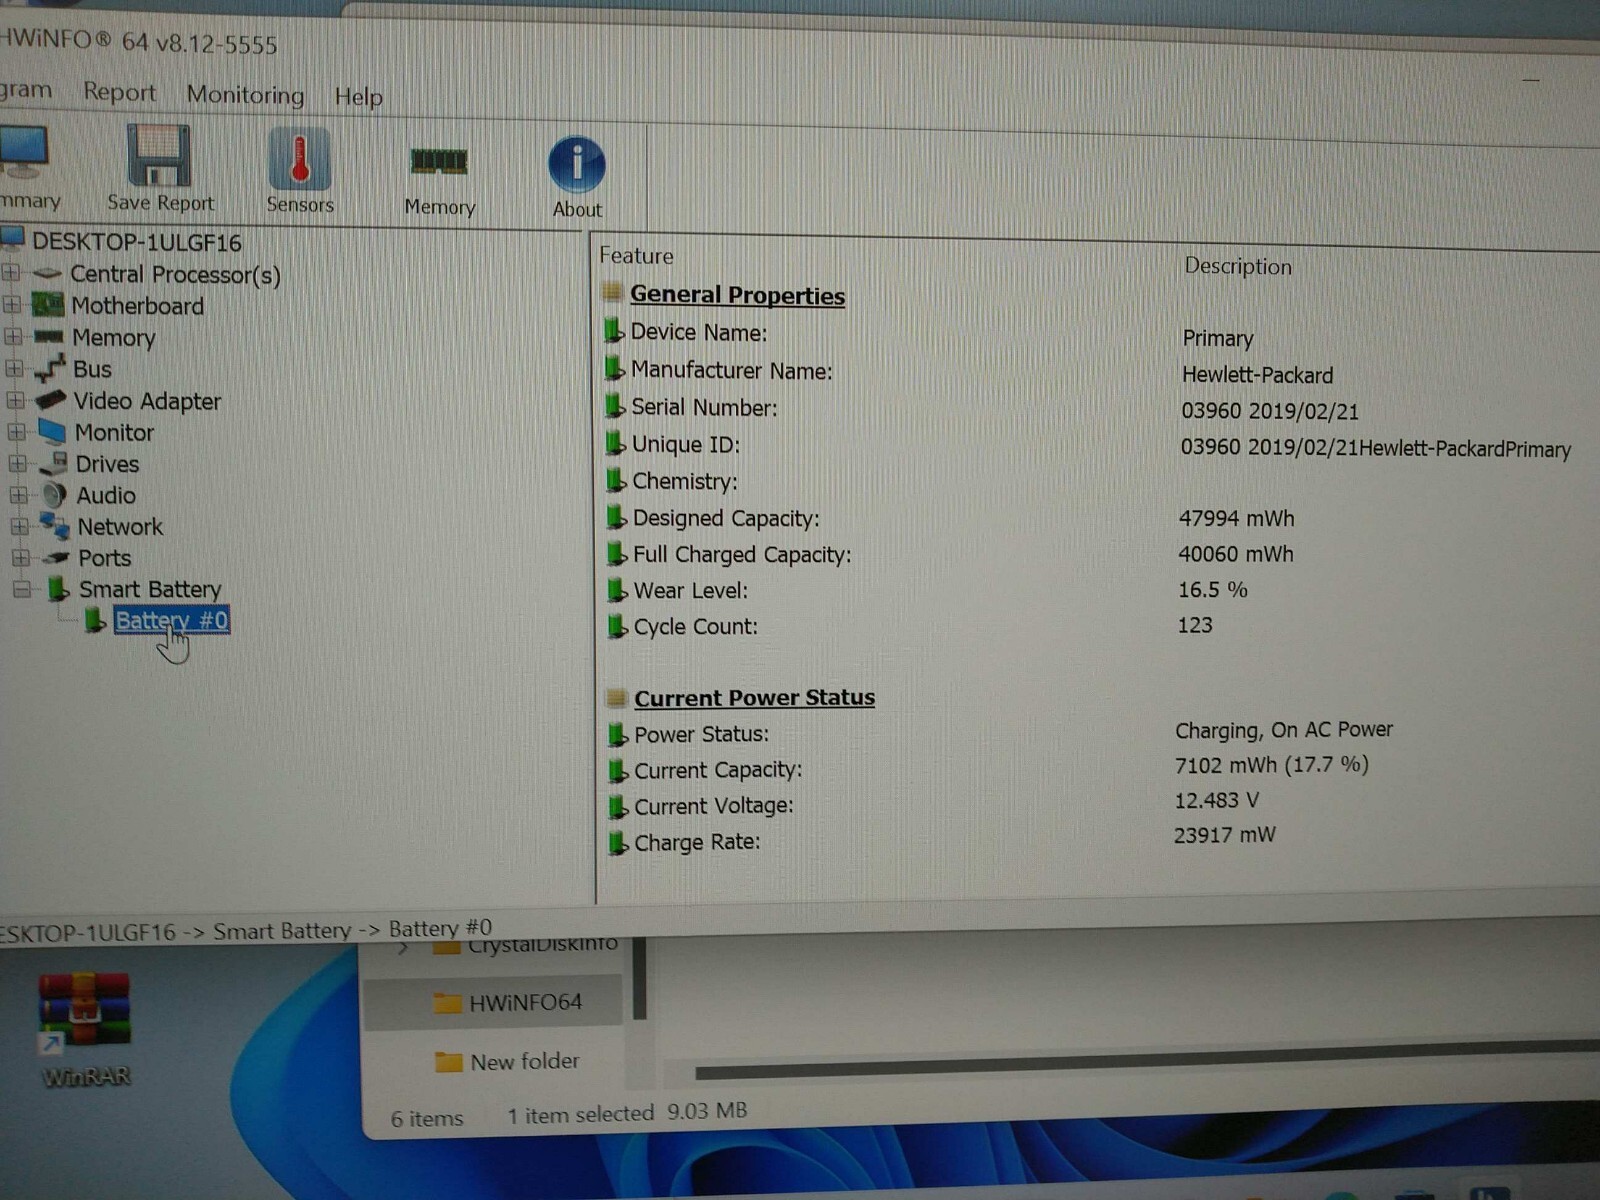Viewport: 1600px width, 1200px height.
Task: Click the Unique ID row label
Action: (685, 444)
